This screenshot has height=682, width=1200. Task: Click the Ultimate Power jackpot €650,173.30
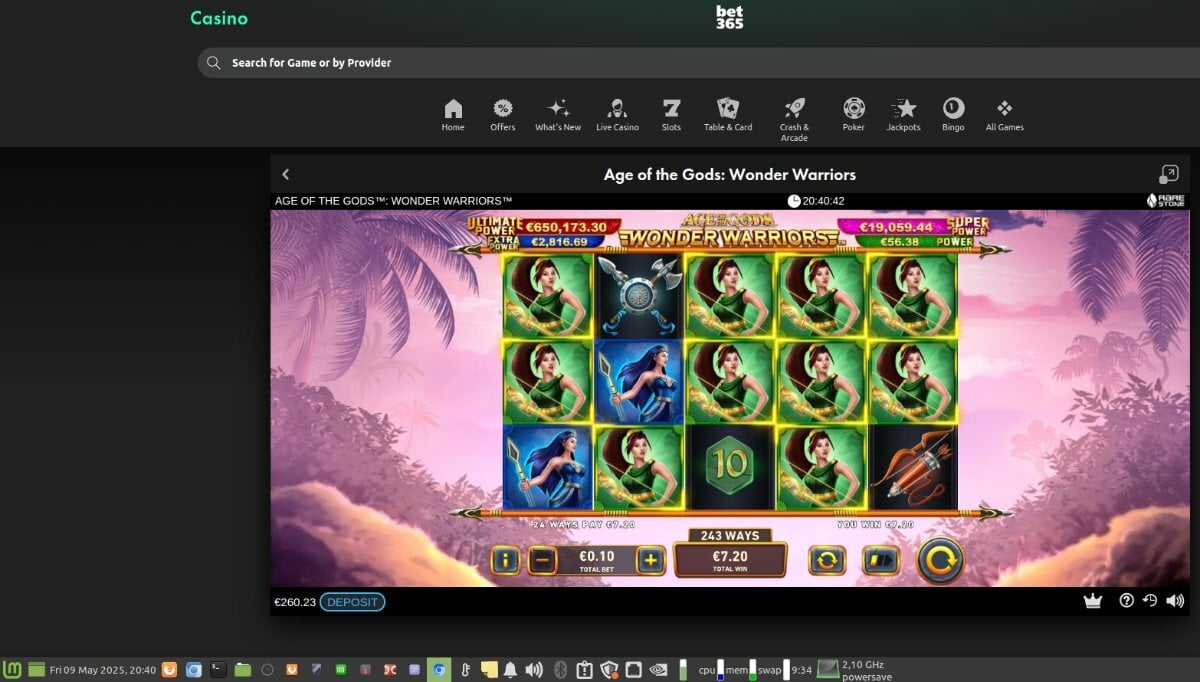(568, 227)
